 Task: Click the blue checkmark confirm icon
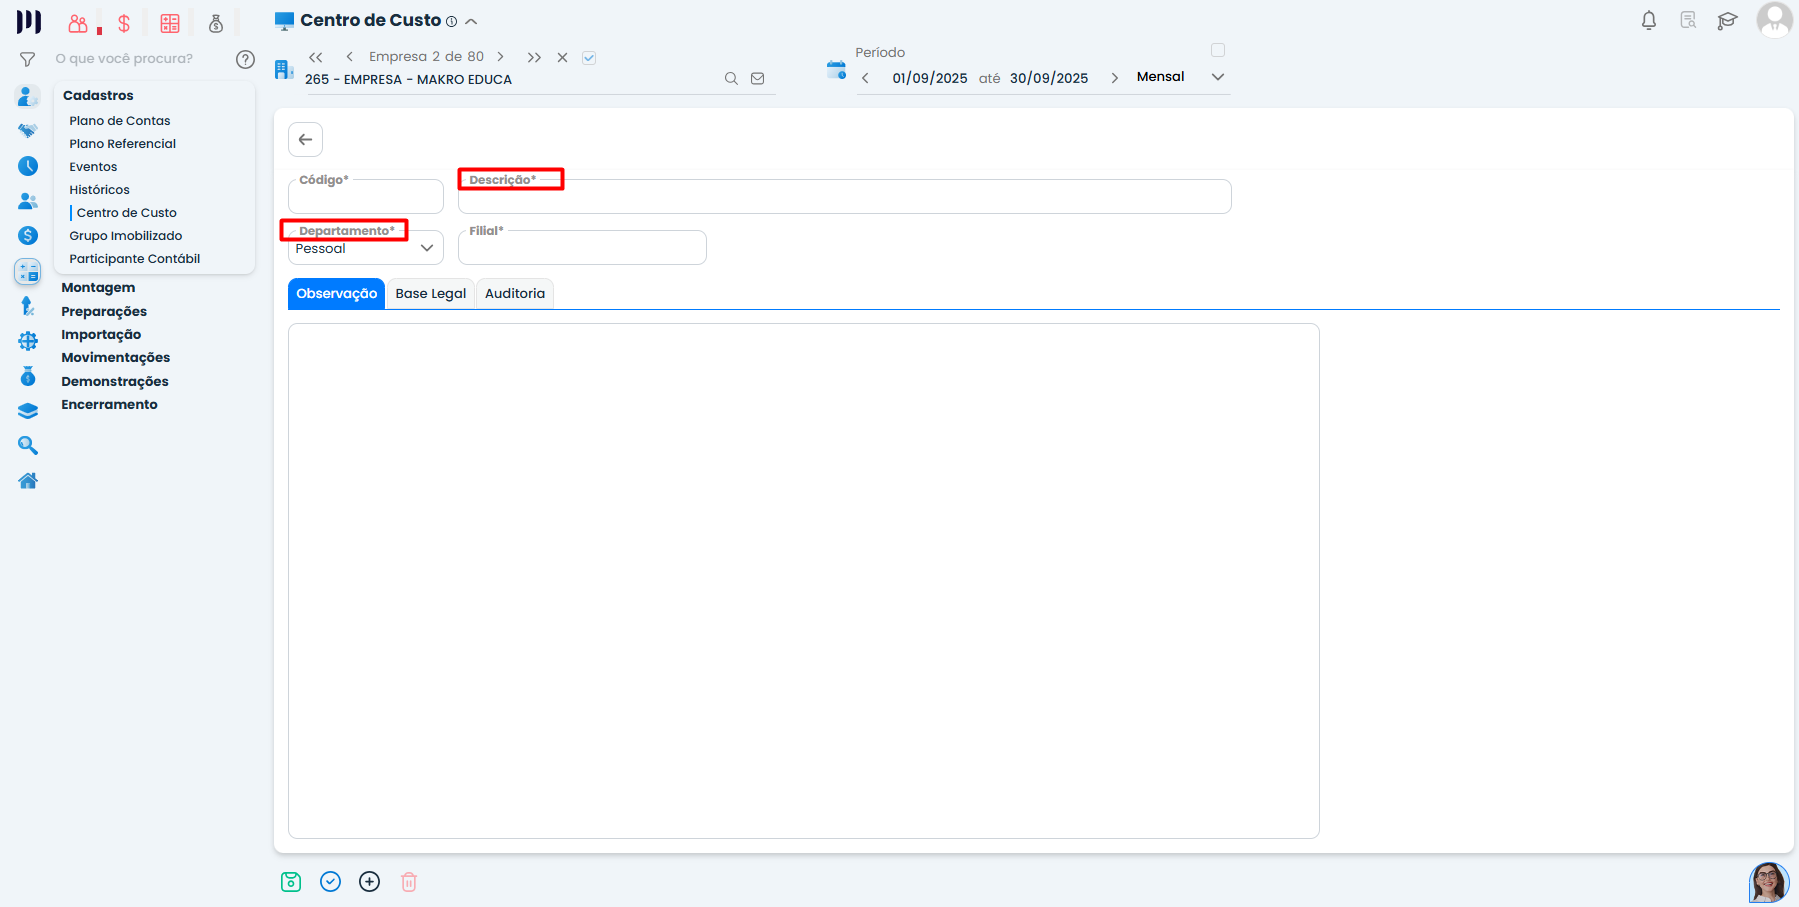(x=331, y=882)
